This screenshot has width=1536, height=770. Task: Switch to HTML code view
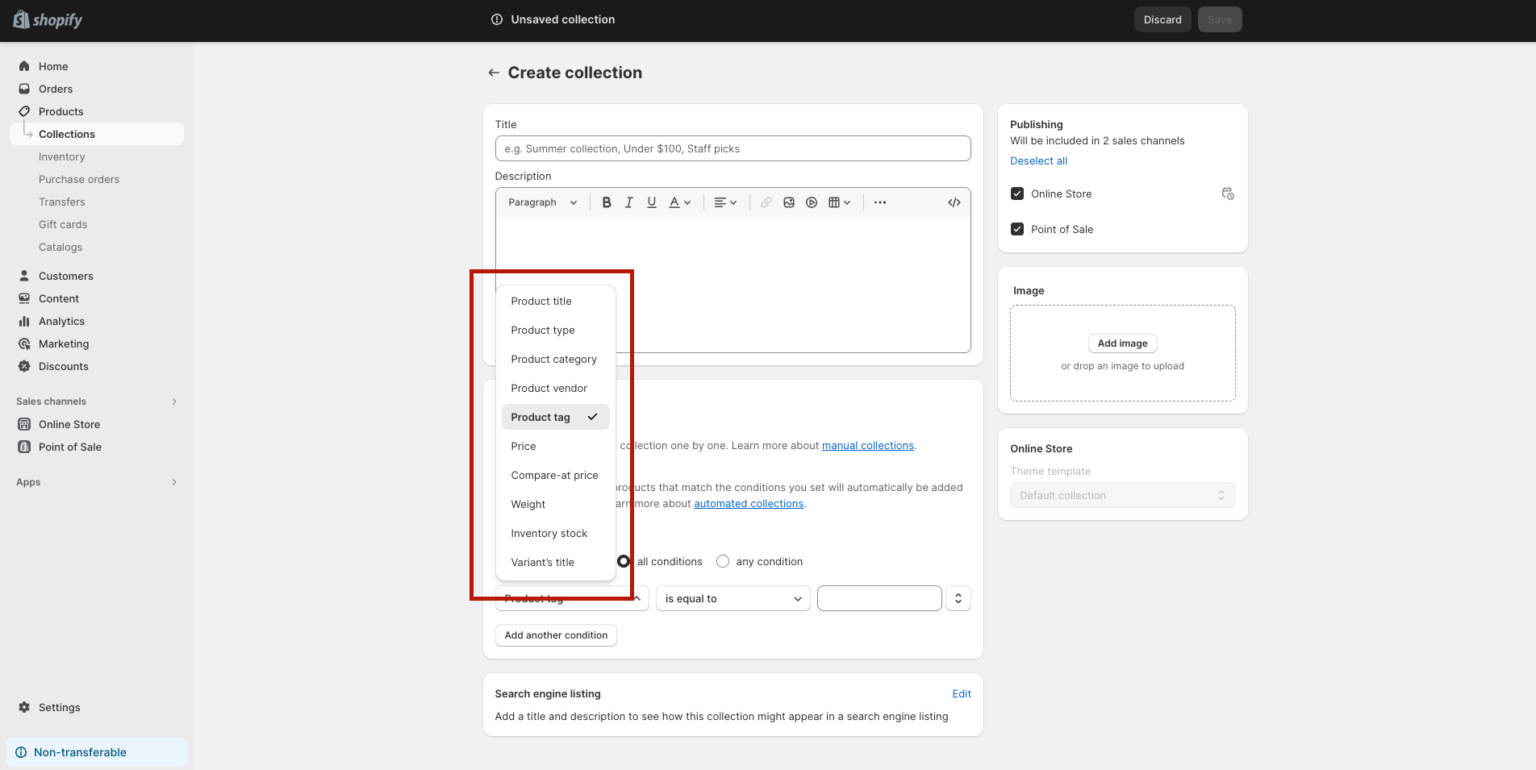point(954,202)
